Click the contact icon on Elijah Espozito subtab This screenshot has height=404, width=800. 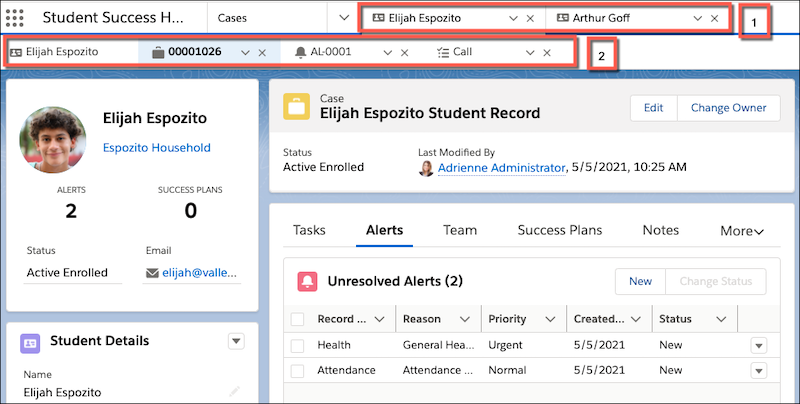click(x=16, y=52)
